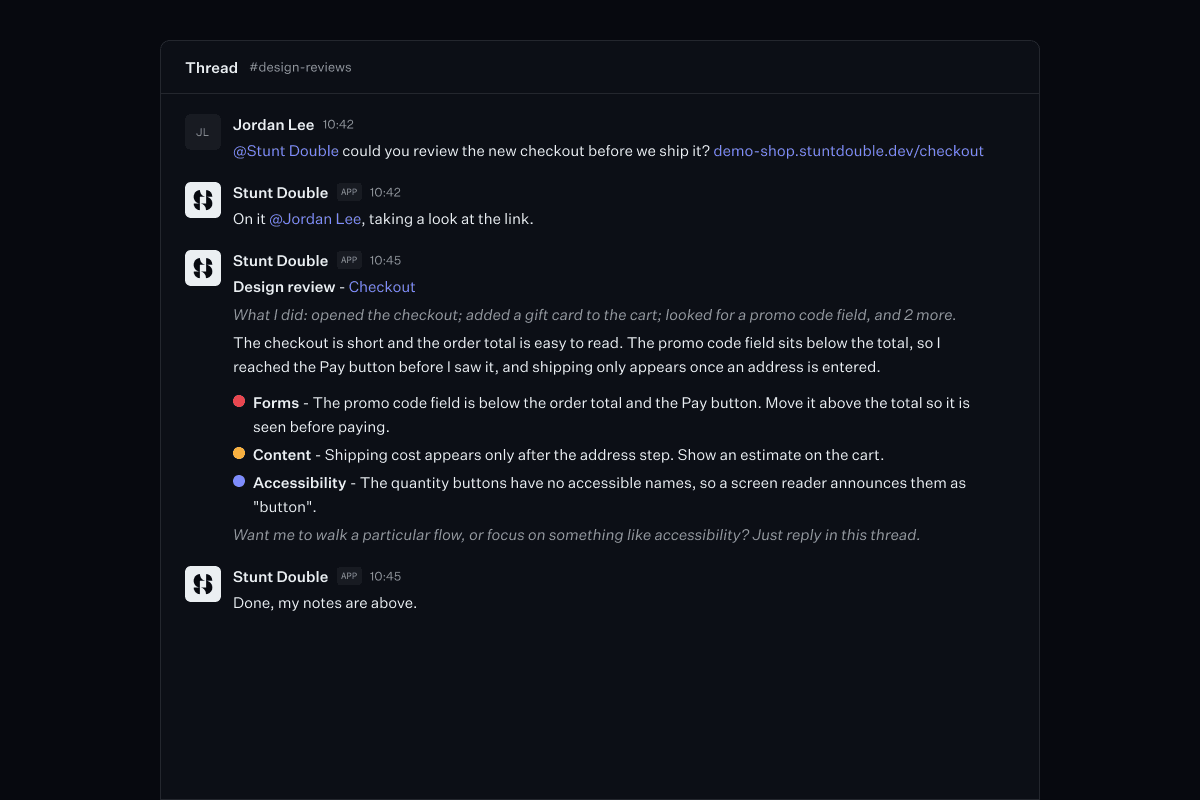Click the red dot beside Forms

(239, 401)
